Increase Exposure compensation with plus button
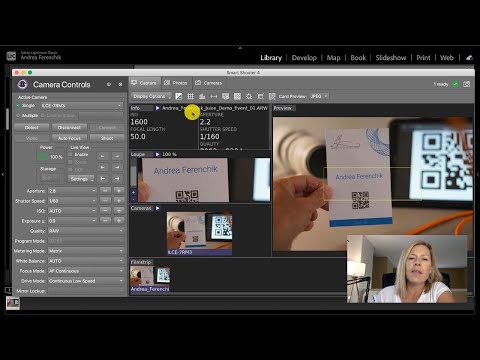The height and width of the screenshot is (360, 480). 119,221
